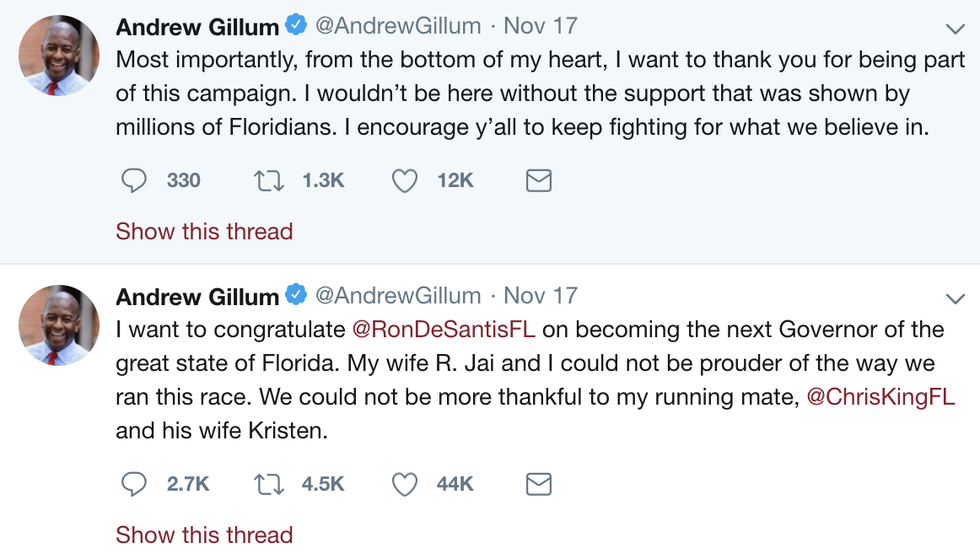Like the tweet with 12K likes
Image resolution: width=980 pixels, height=558 pixels.
click(404, 181)
